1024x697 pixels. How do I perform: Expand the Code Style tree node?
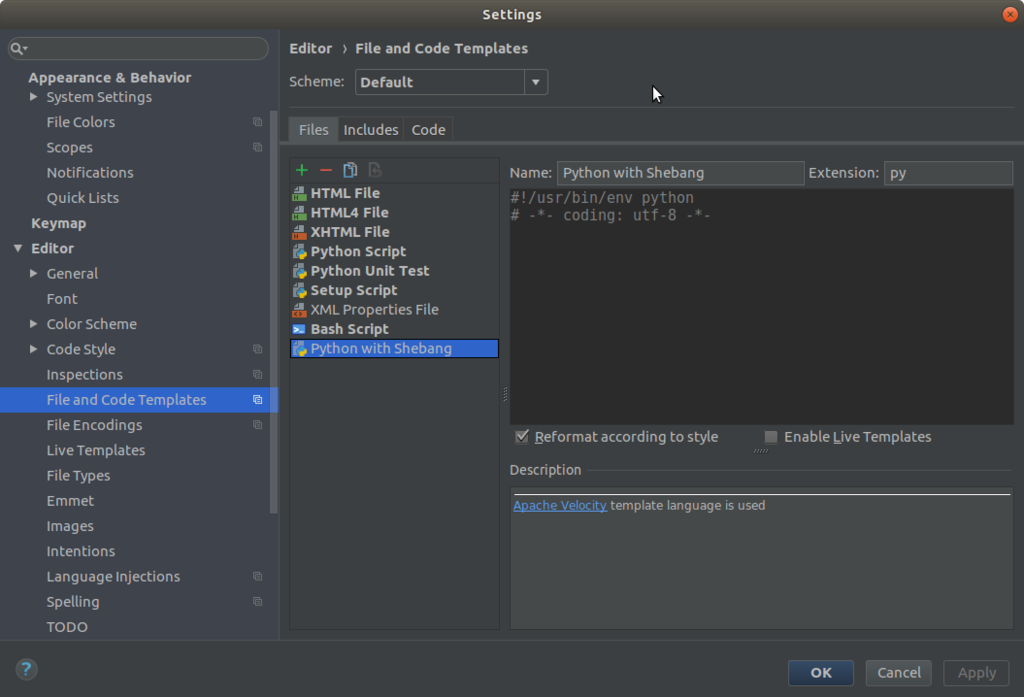[x=33, y=349]
